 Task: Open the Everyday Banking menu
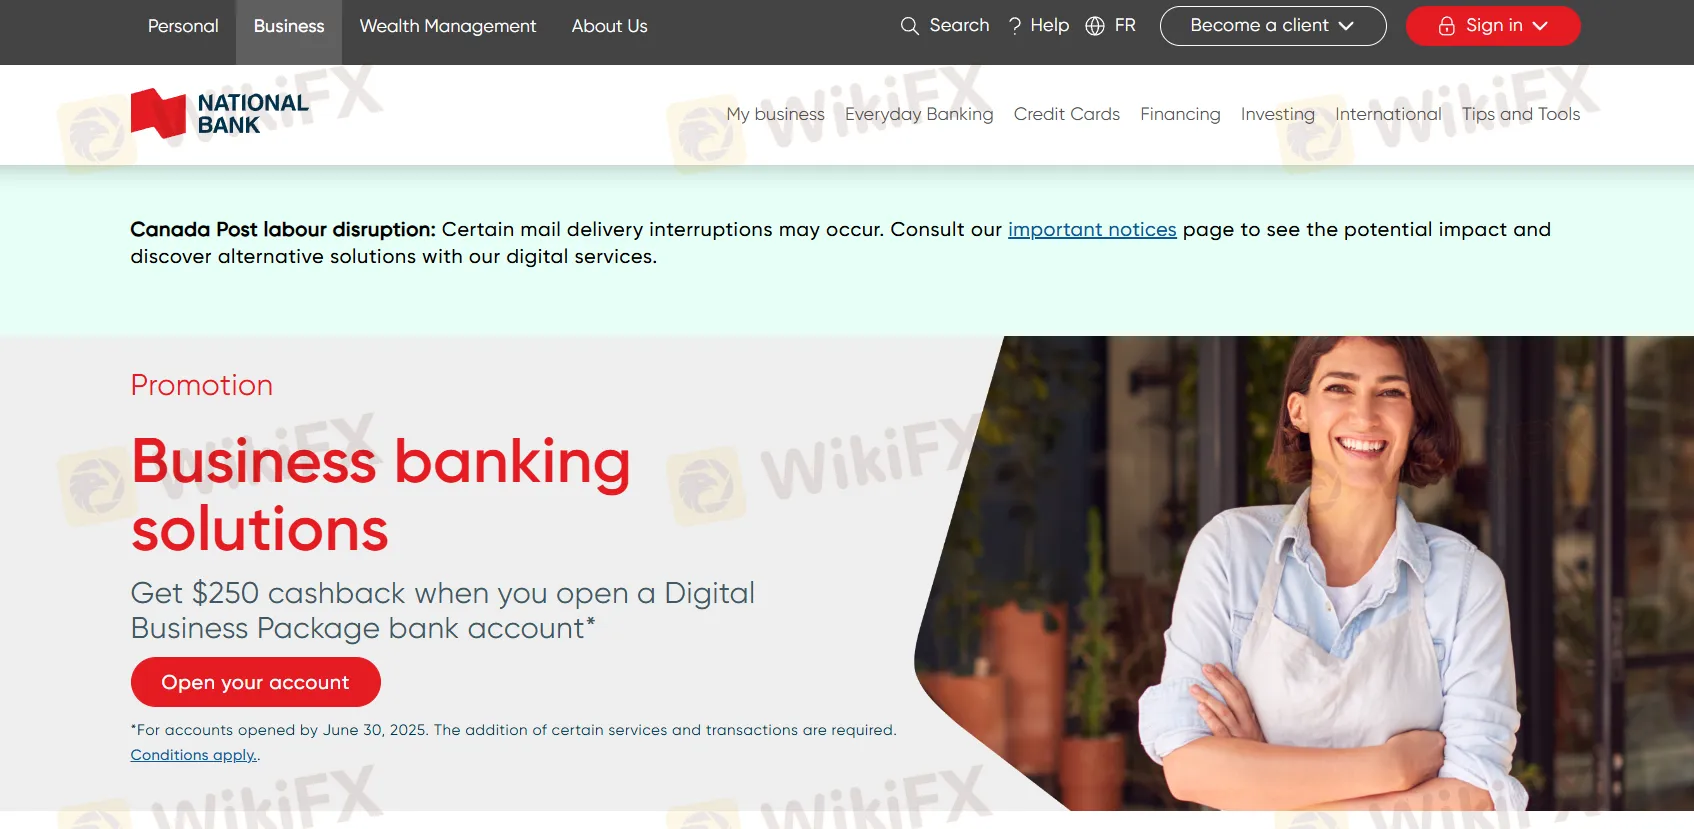tap(919, 114)
